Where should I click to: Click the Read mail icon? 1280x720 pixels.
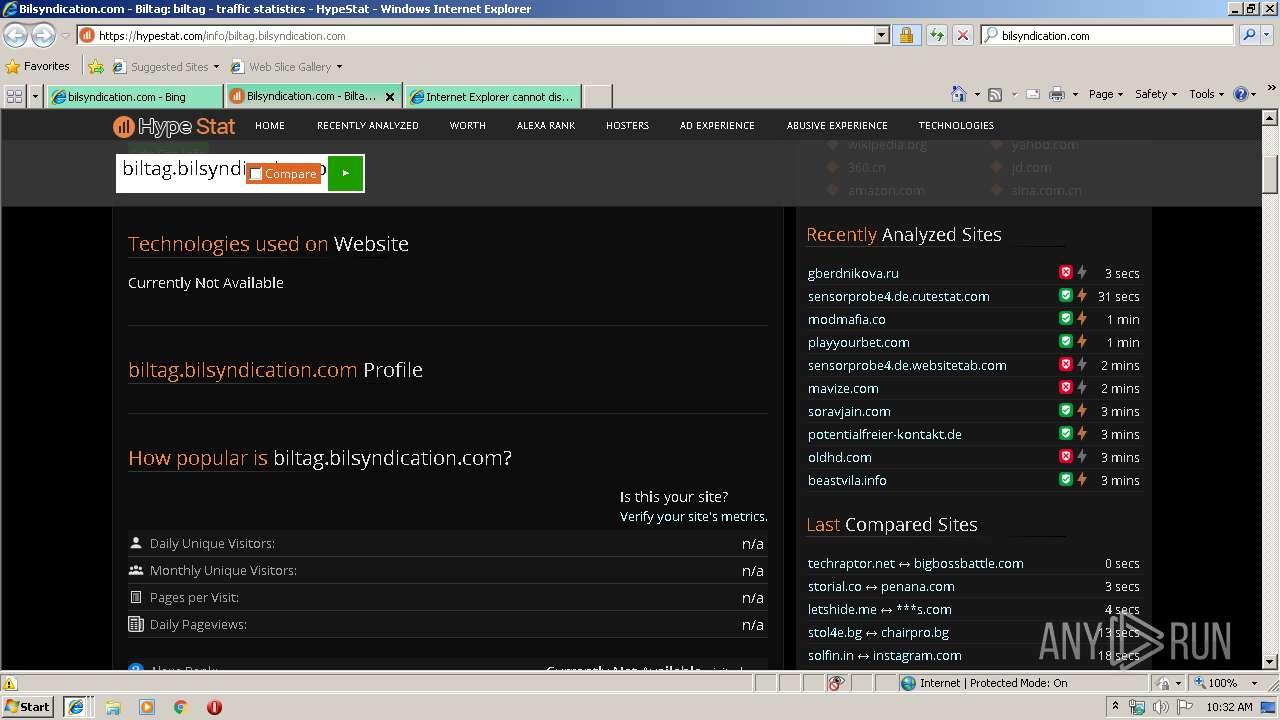(x=1032, y=94)
